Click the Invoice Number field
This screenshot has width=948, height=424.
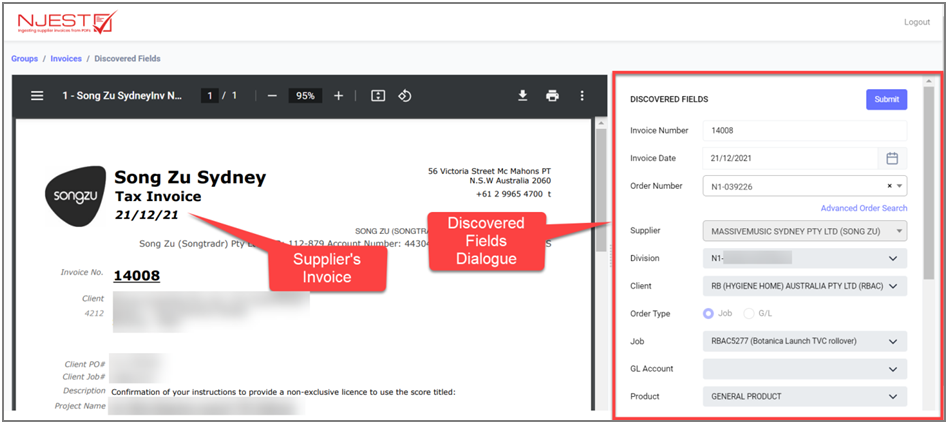[805, 130]
